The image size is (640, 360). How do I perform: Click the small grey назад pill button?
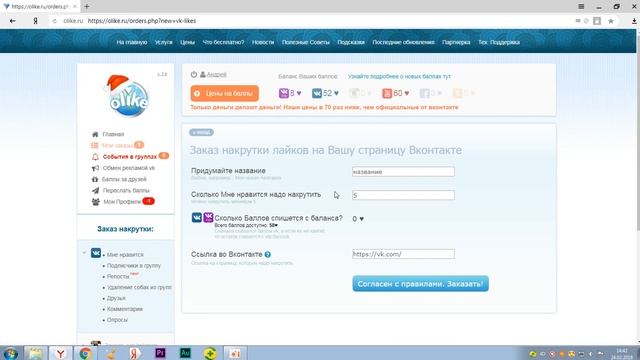coord(201,132)
